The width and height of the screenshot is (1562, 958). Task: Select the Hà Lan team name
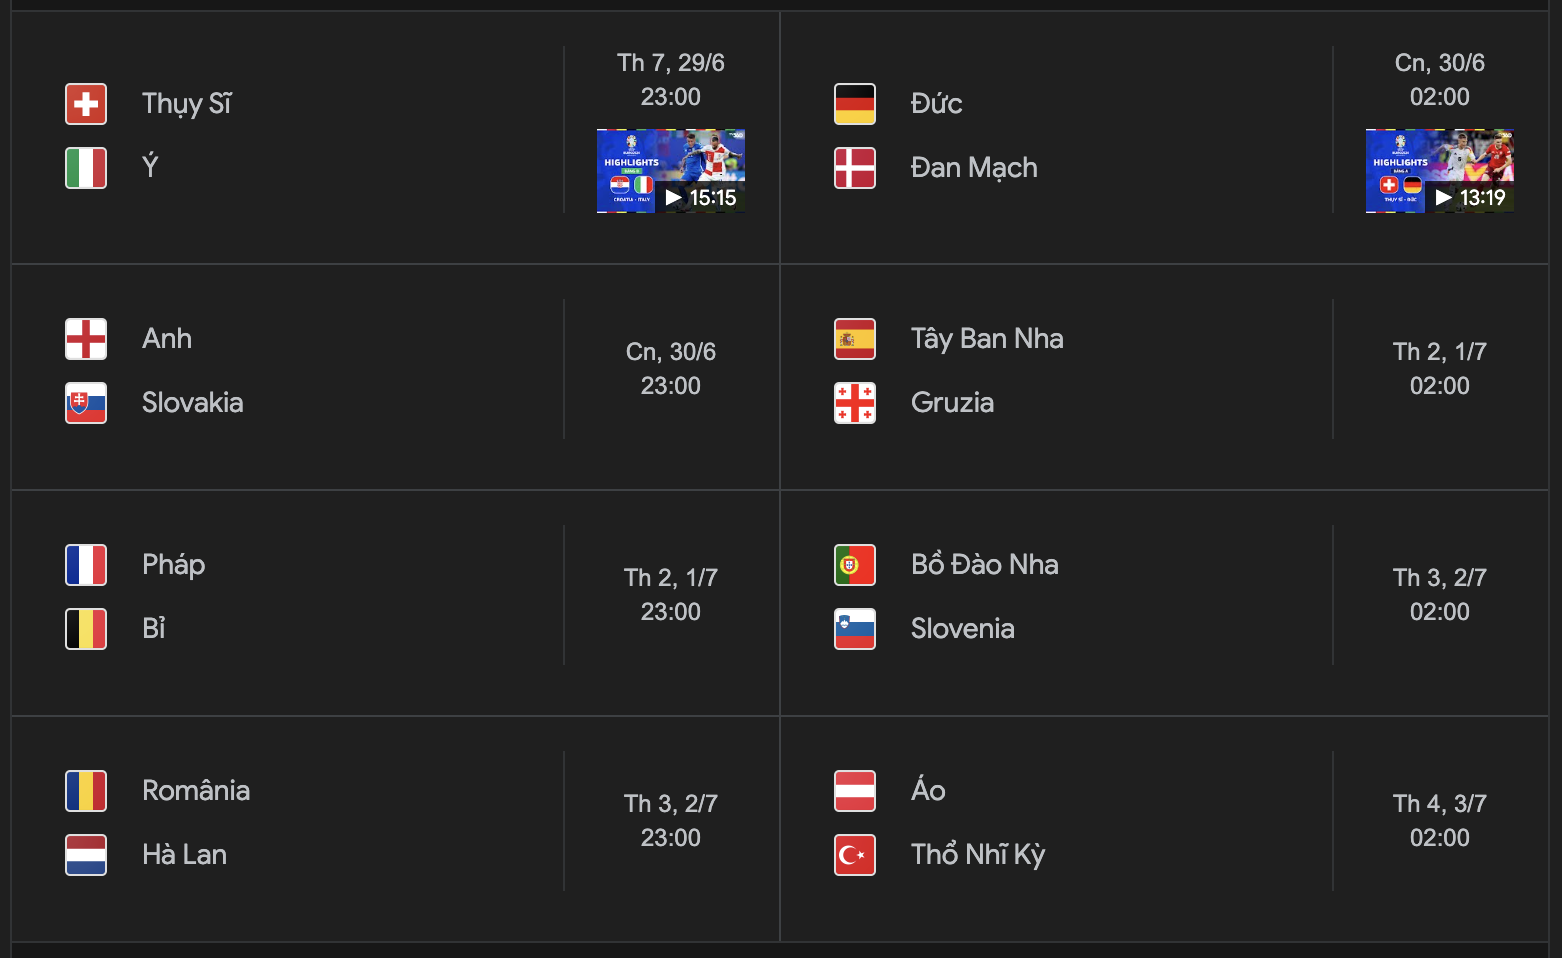pos(184,855)
